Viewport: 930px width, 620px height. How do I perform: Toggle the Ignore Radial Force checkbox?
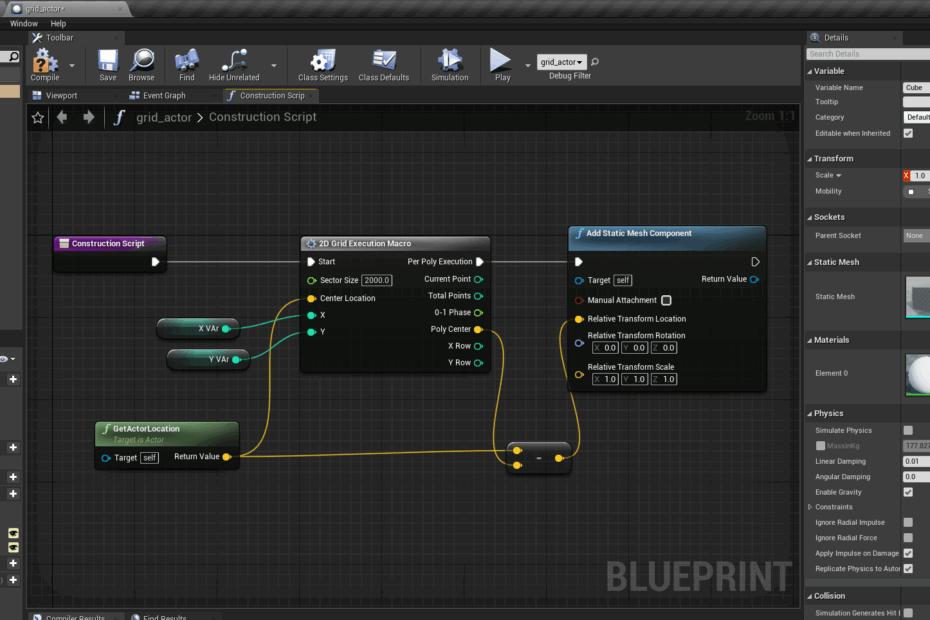pyautogui.click(x=908, y=538)
